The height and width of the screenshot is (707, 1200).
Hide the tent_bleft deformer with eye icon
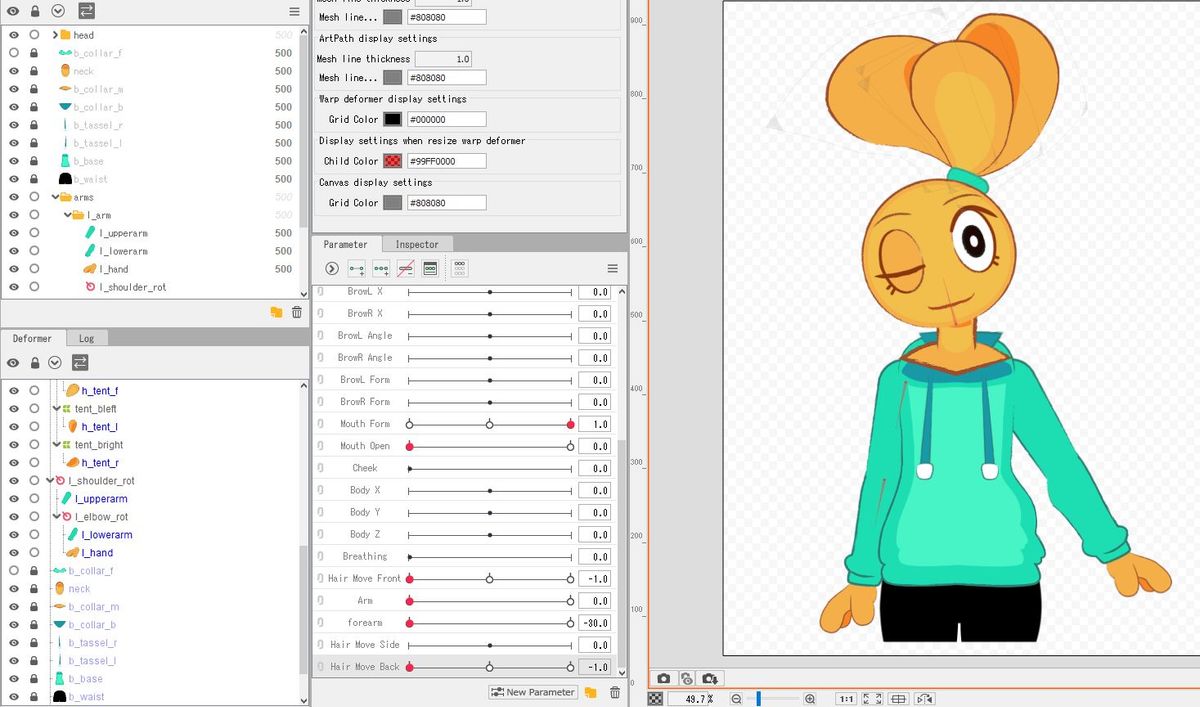pos(14,409)
